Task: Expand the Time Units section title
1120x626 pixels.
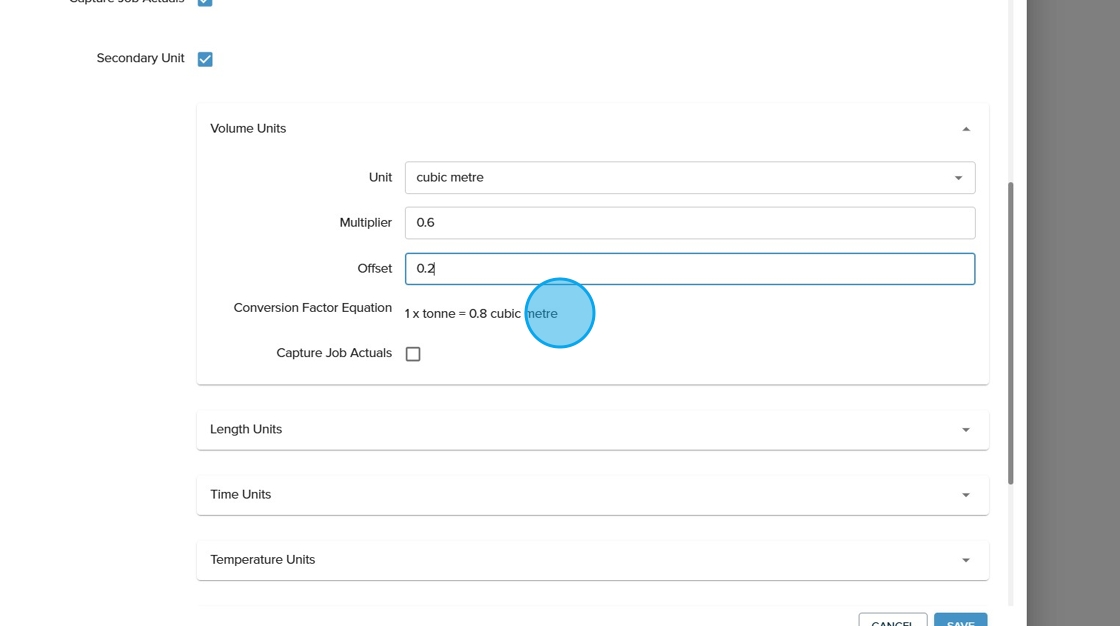Action: 241,495
